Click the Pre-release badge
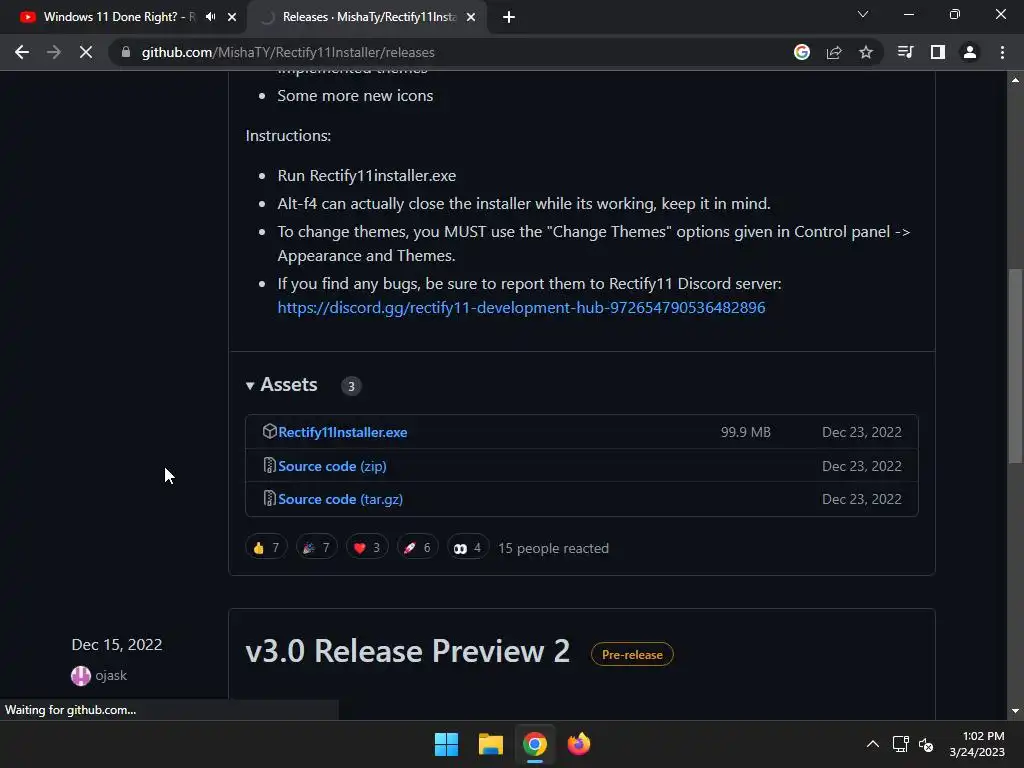The image size is (1024, 768). tap(632, 654)
